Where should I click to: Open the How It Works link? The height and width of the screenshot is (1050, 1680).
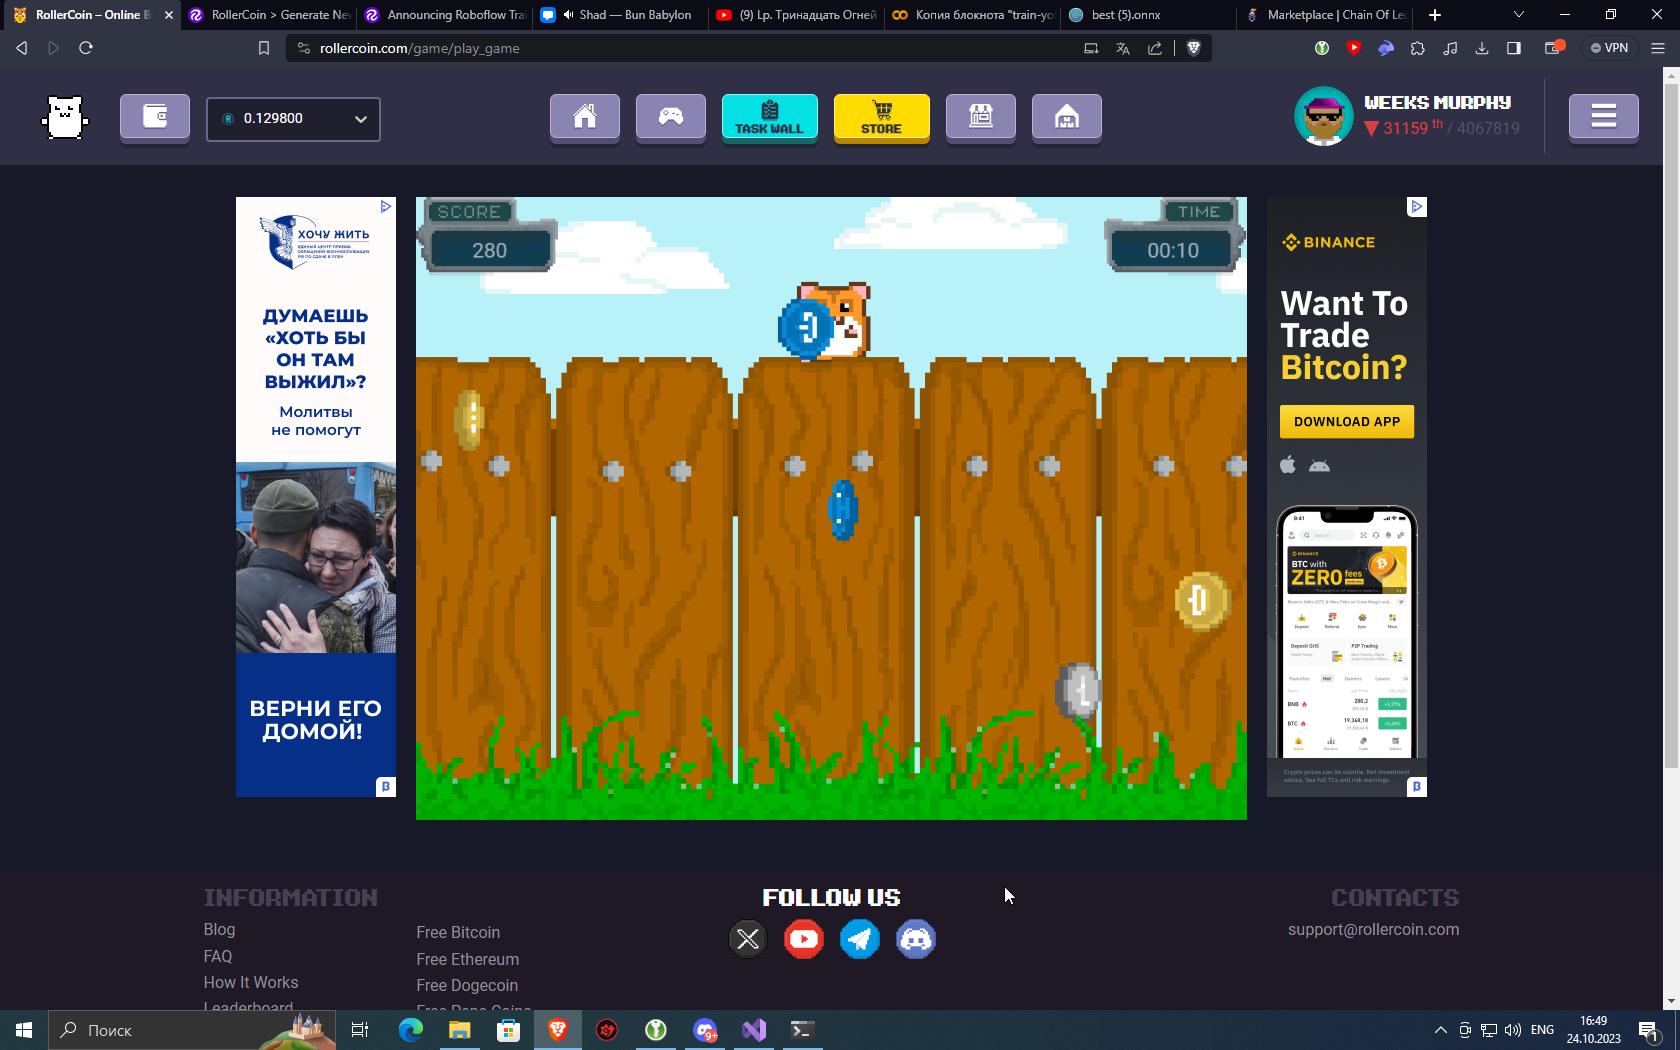(251, 982)
